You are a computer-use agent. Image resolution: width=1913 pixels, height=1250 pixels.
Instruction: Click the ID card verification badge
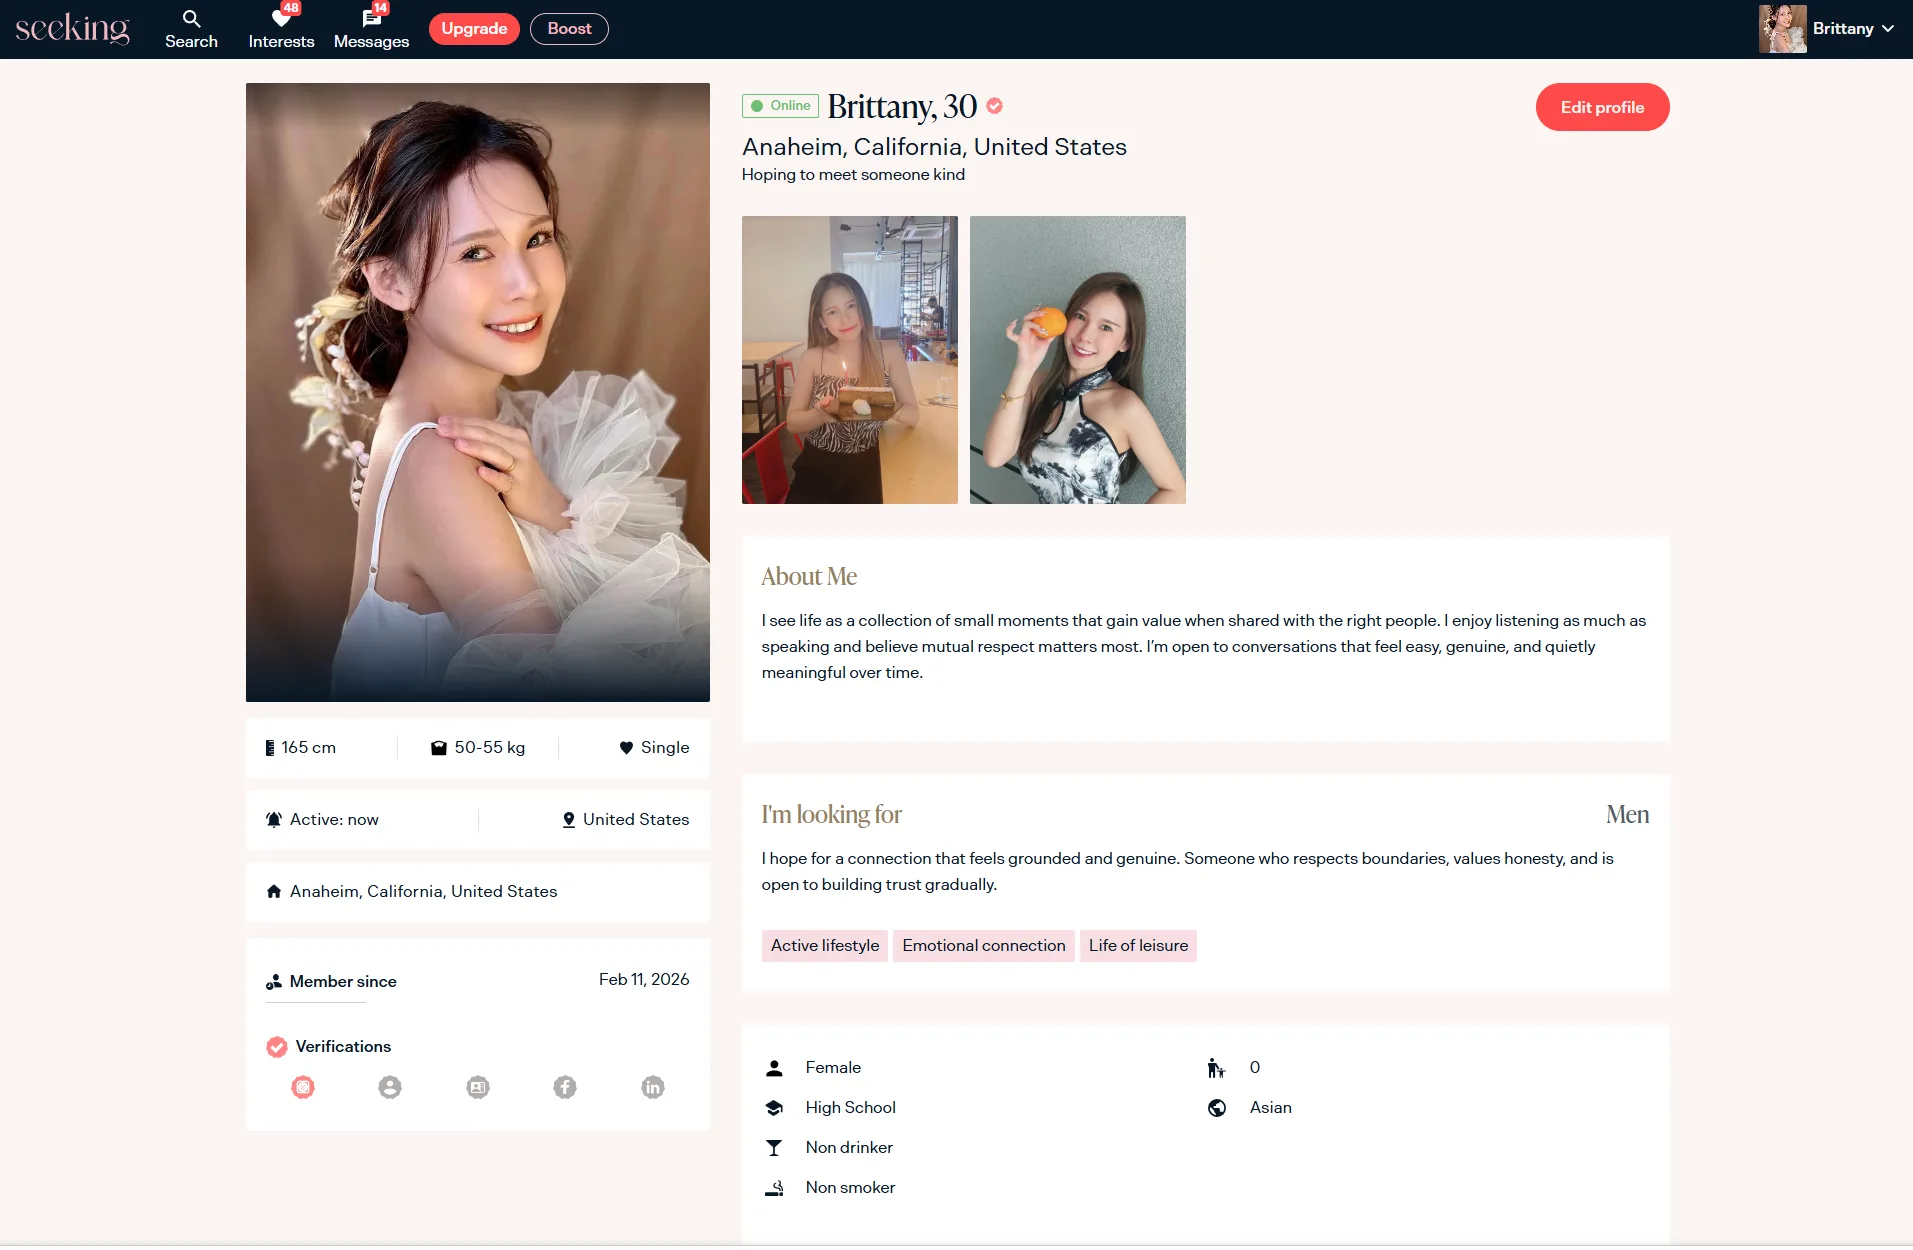click(x=478, y=1087)
